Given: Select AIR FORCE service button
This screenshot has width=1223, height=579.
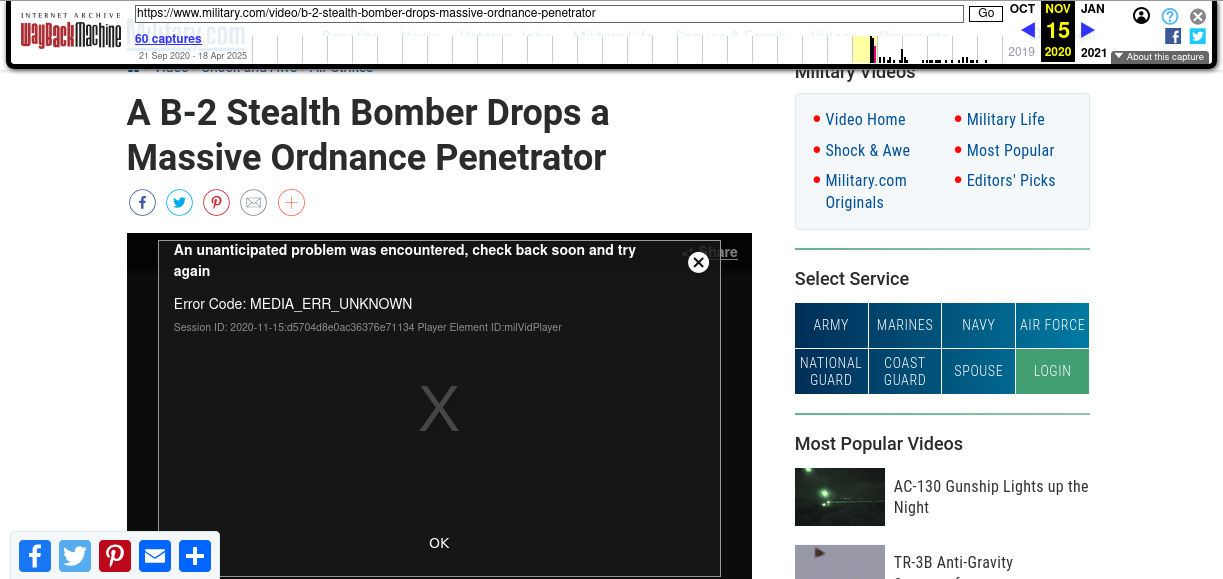Looking at the screenshot, I should (x=1052, y=325).
